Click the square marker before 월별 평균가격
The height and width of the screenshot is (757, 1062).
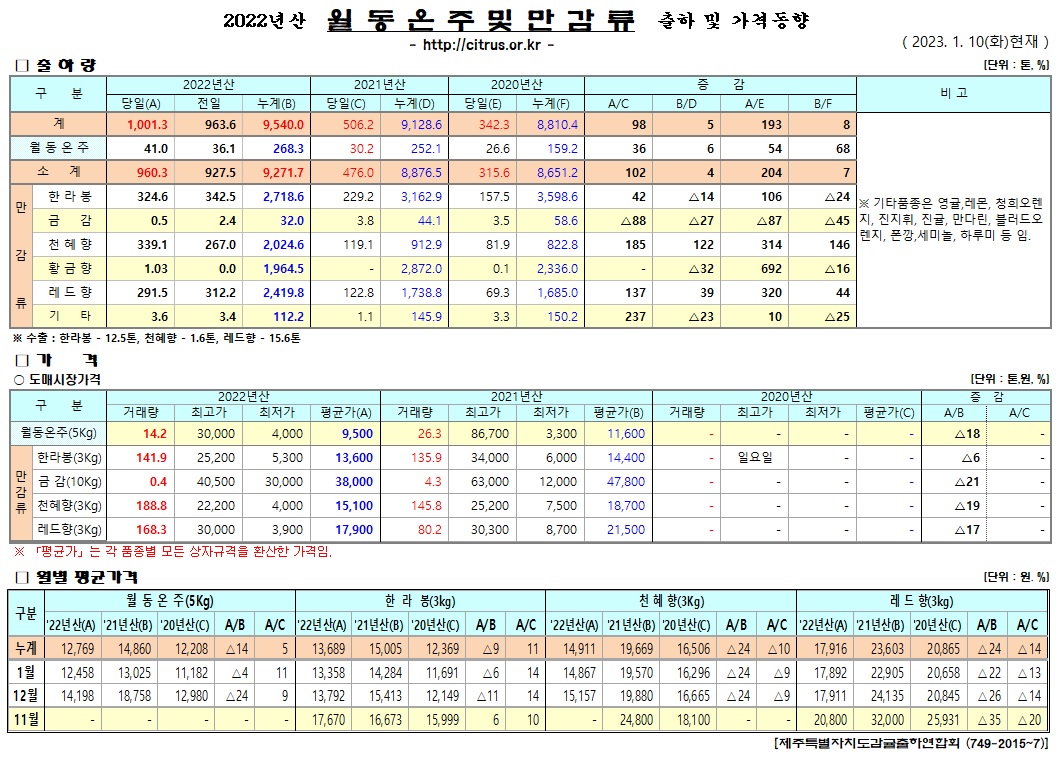19,577
